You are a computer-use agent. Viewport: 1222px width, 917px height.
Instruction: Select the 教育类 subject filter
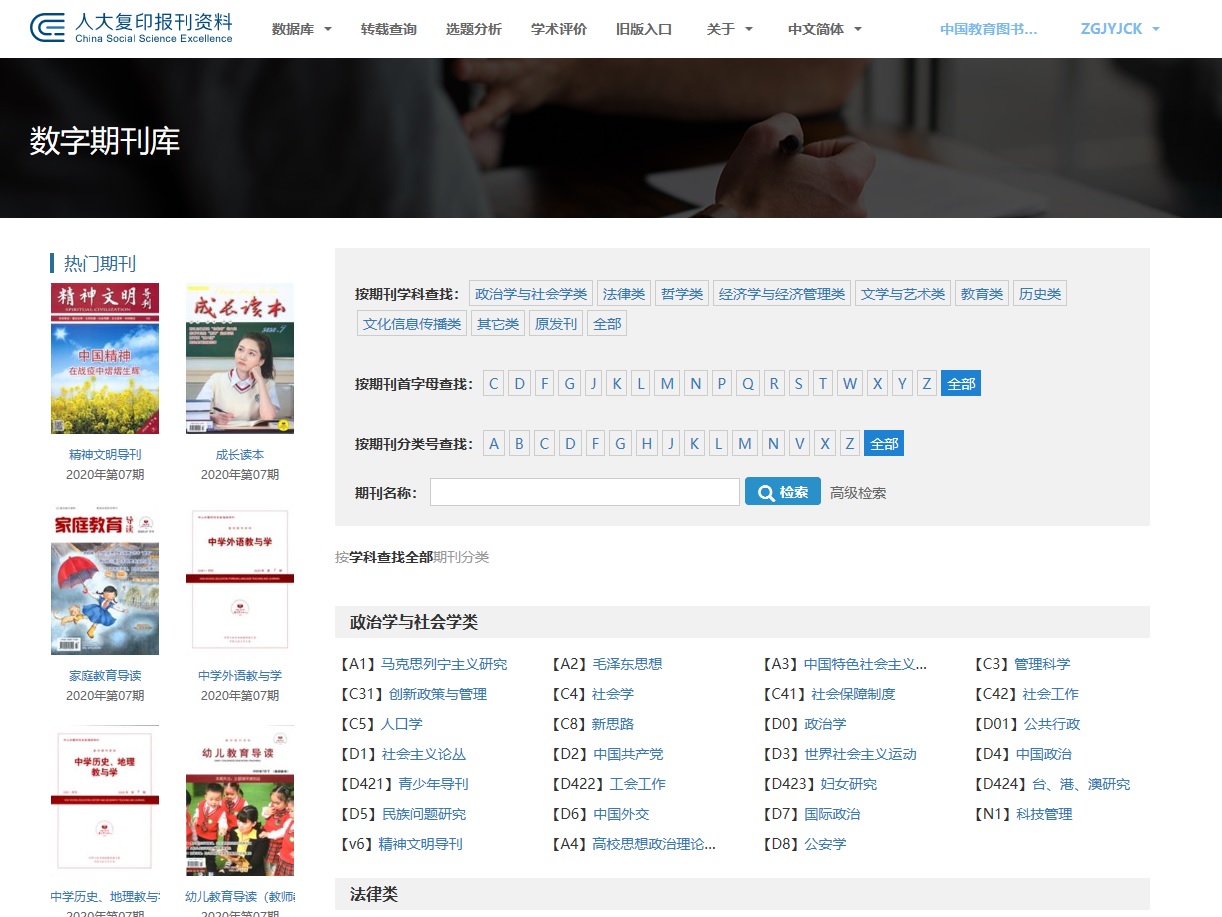tap(982, 294)
